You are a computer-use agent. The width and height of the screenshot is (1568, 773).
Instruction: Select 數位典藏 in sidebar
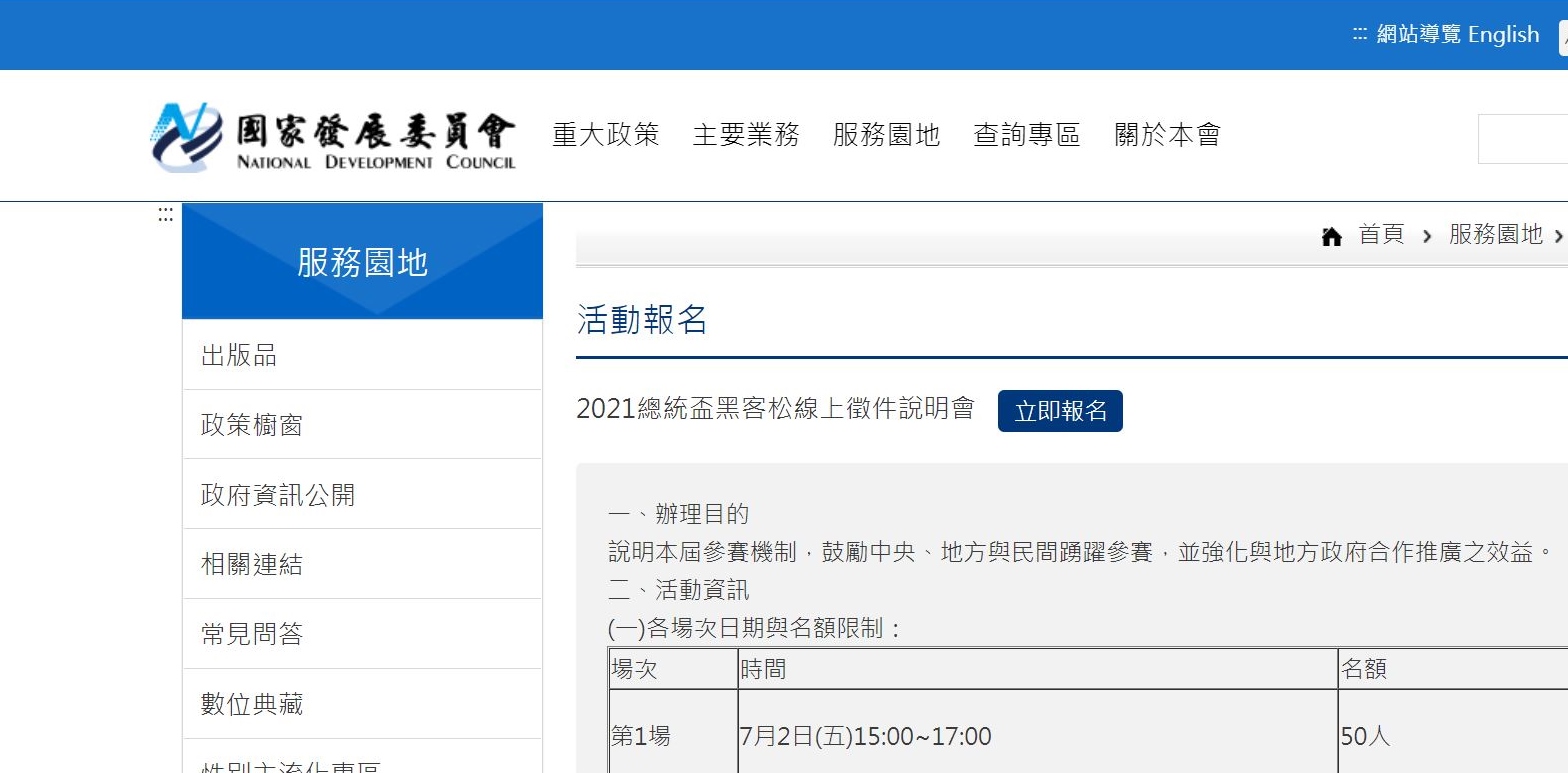click(362, 704)
